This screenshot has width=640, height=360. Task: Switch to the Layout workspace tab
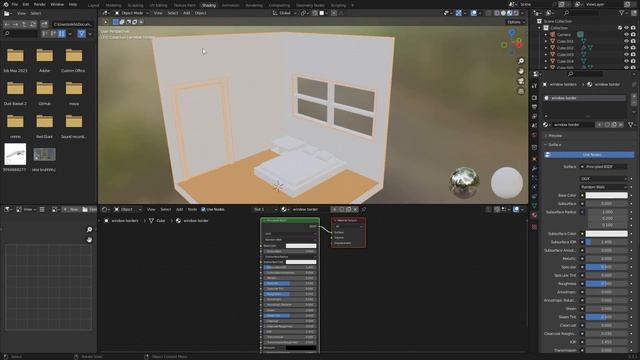point(93,5)
